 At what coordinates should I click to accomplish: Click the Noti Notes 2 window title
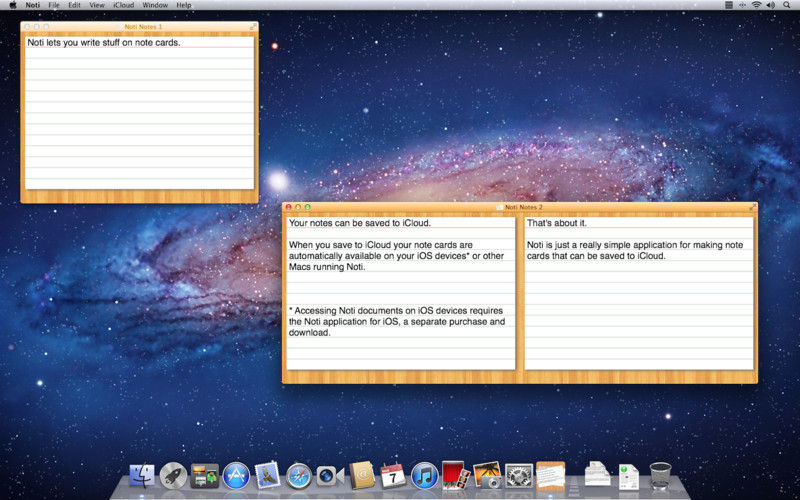[523, 207]
